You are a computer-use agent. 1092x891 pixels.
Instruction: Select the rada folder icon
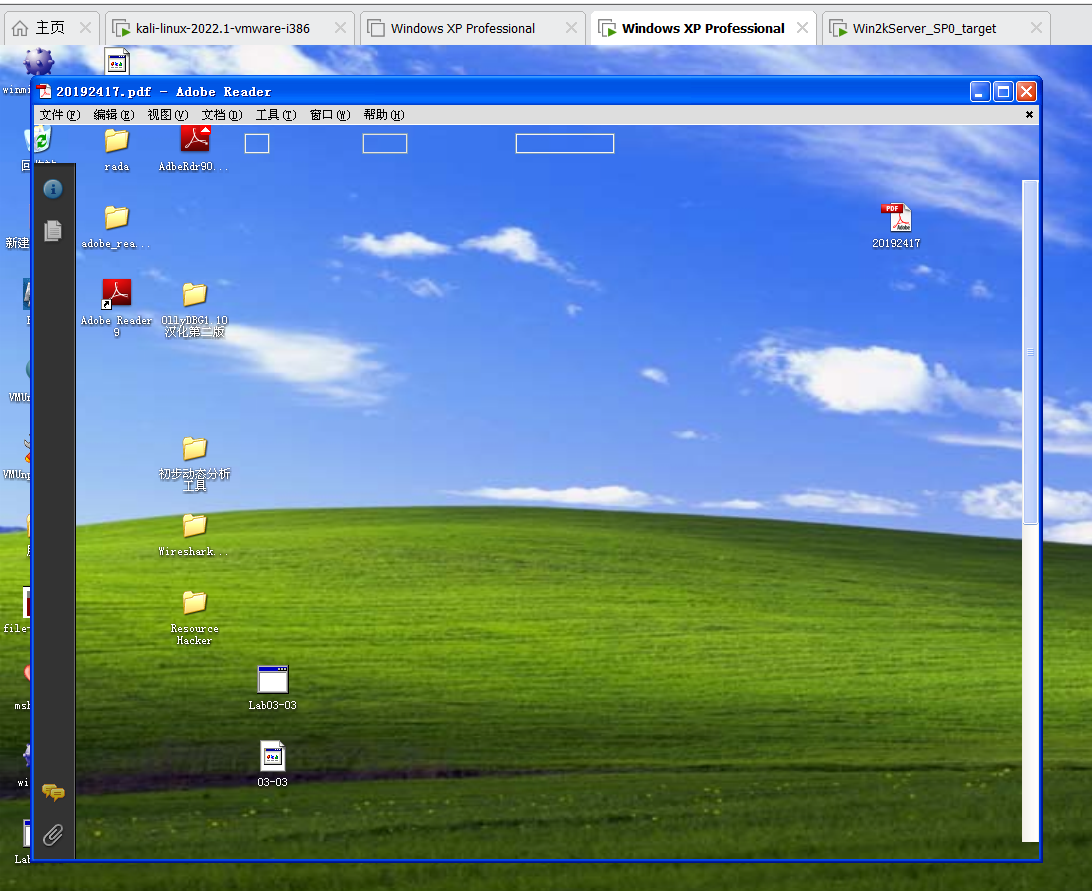tap(116, 141)
